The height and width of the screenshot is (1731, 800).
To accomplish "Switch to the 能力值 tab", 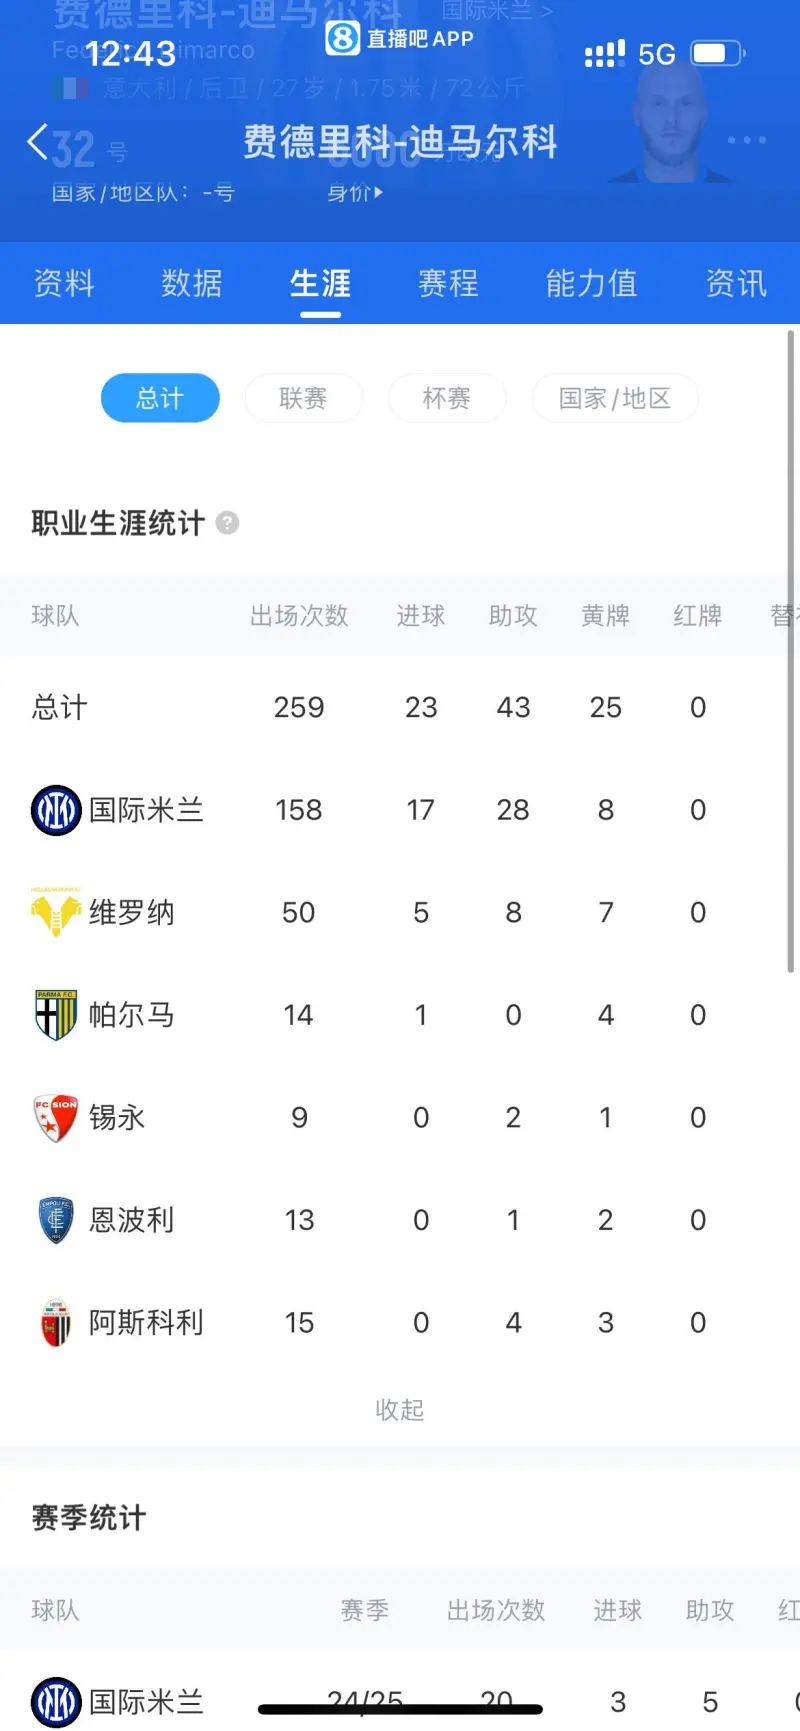I will (591, 284).
